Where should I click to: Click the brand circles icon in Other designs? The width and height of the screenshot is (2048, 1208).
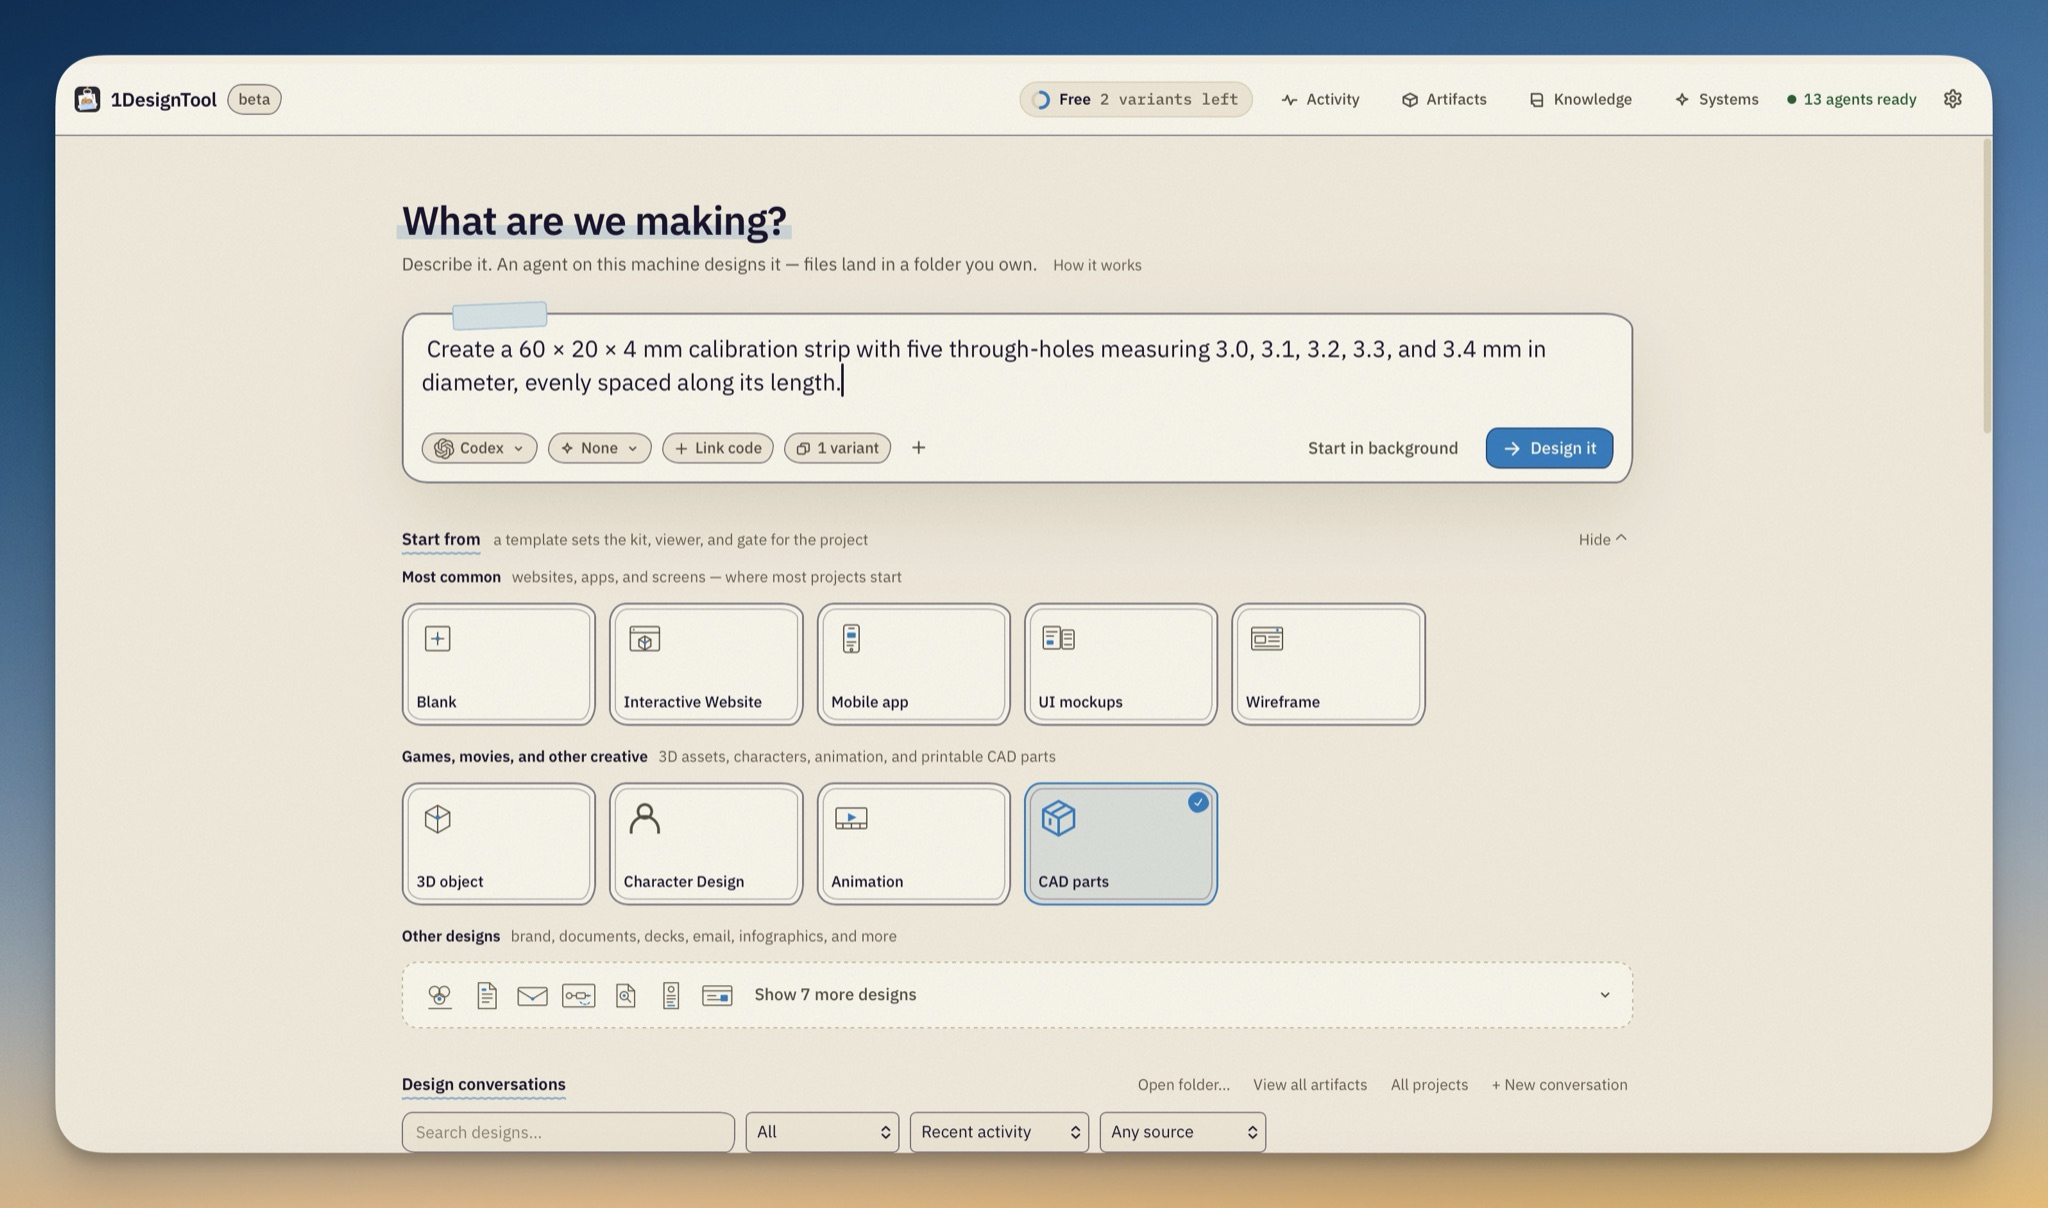click(x=439, y=995)
